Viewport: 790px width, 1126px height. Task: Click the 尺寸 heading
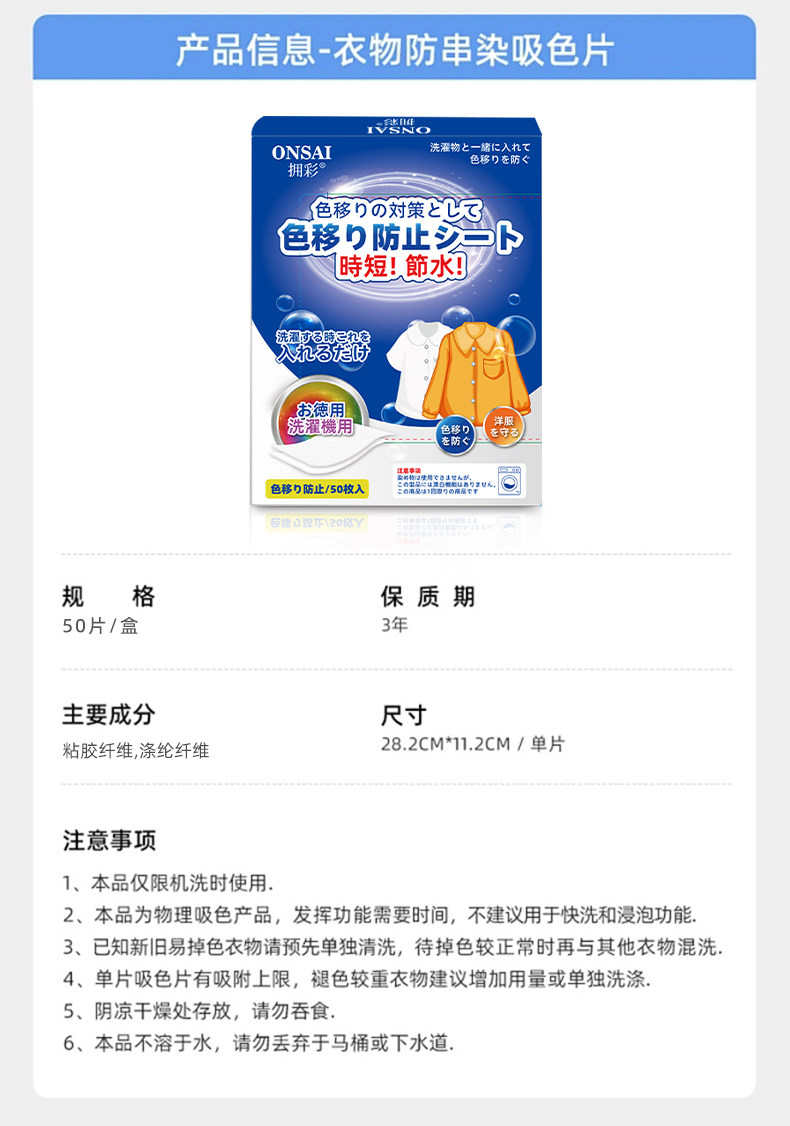tap(404, 715)
